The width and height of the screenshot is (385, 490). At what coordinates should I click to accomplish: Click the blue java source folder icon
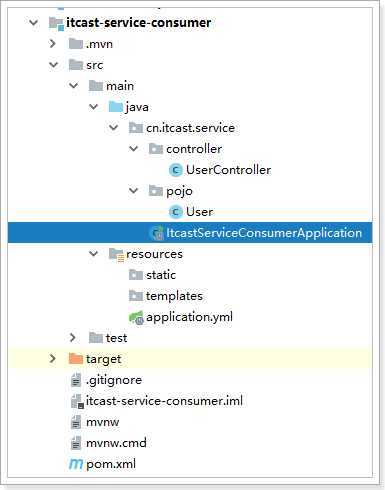116,107
